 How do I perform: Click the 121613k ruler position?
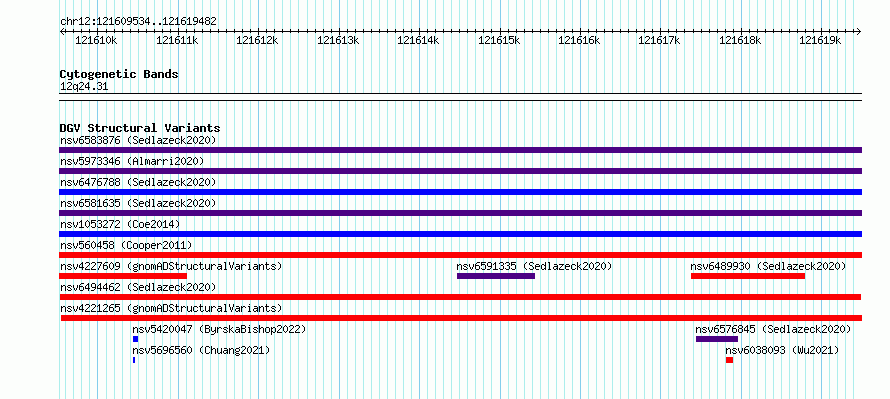pyautogui.click(x=338, y=40)
